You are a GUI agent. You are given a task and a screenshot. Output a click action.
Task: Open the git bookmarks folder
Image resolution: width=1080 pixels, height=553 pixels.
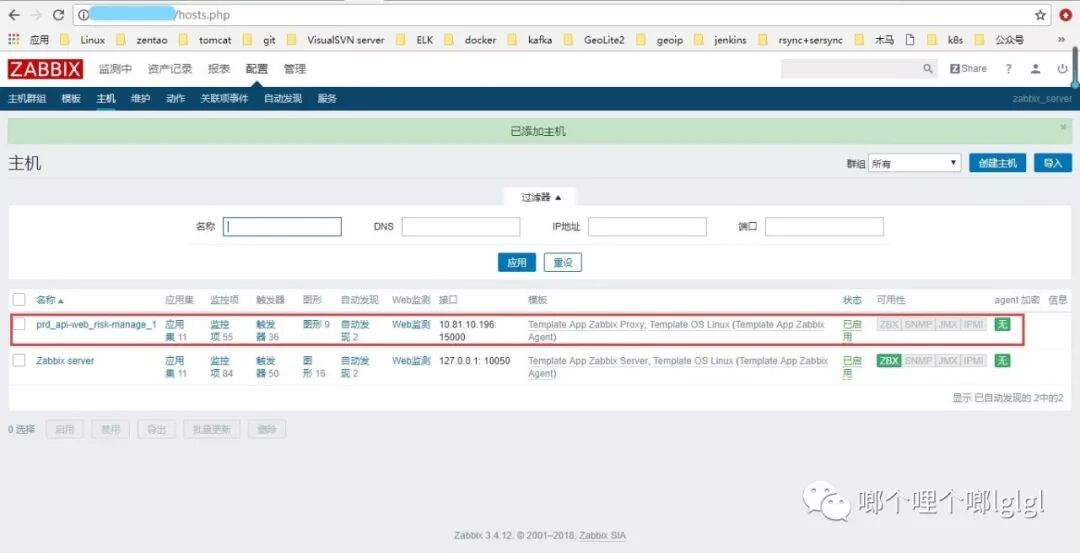pos(260,40)
